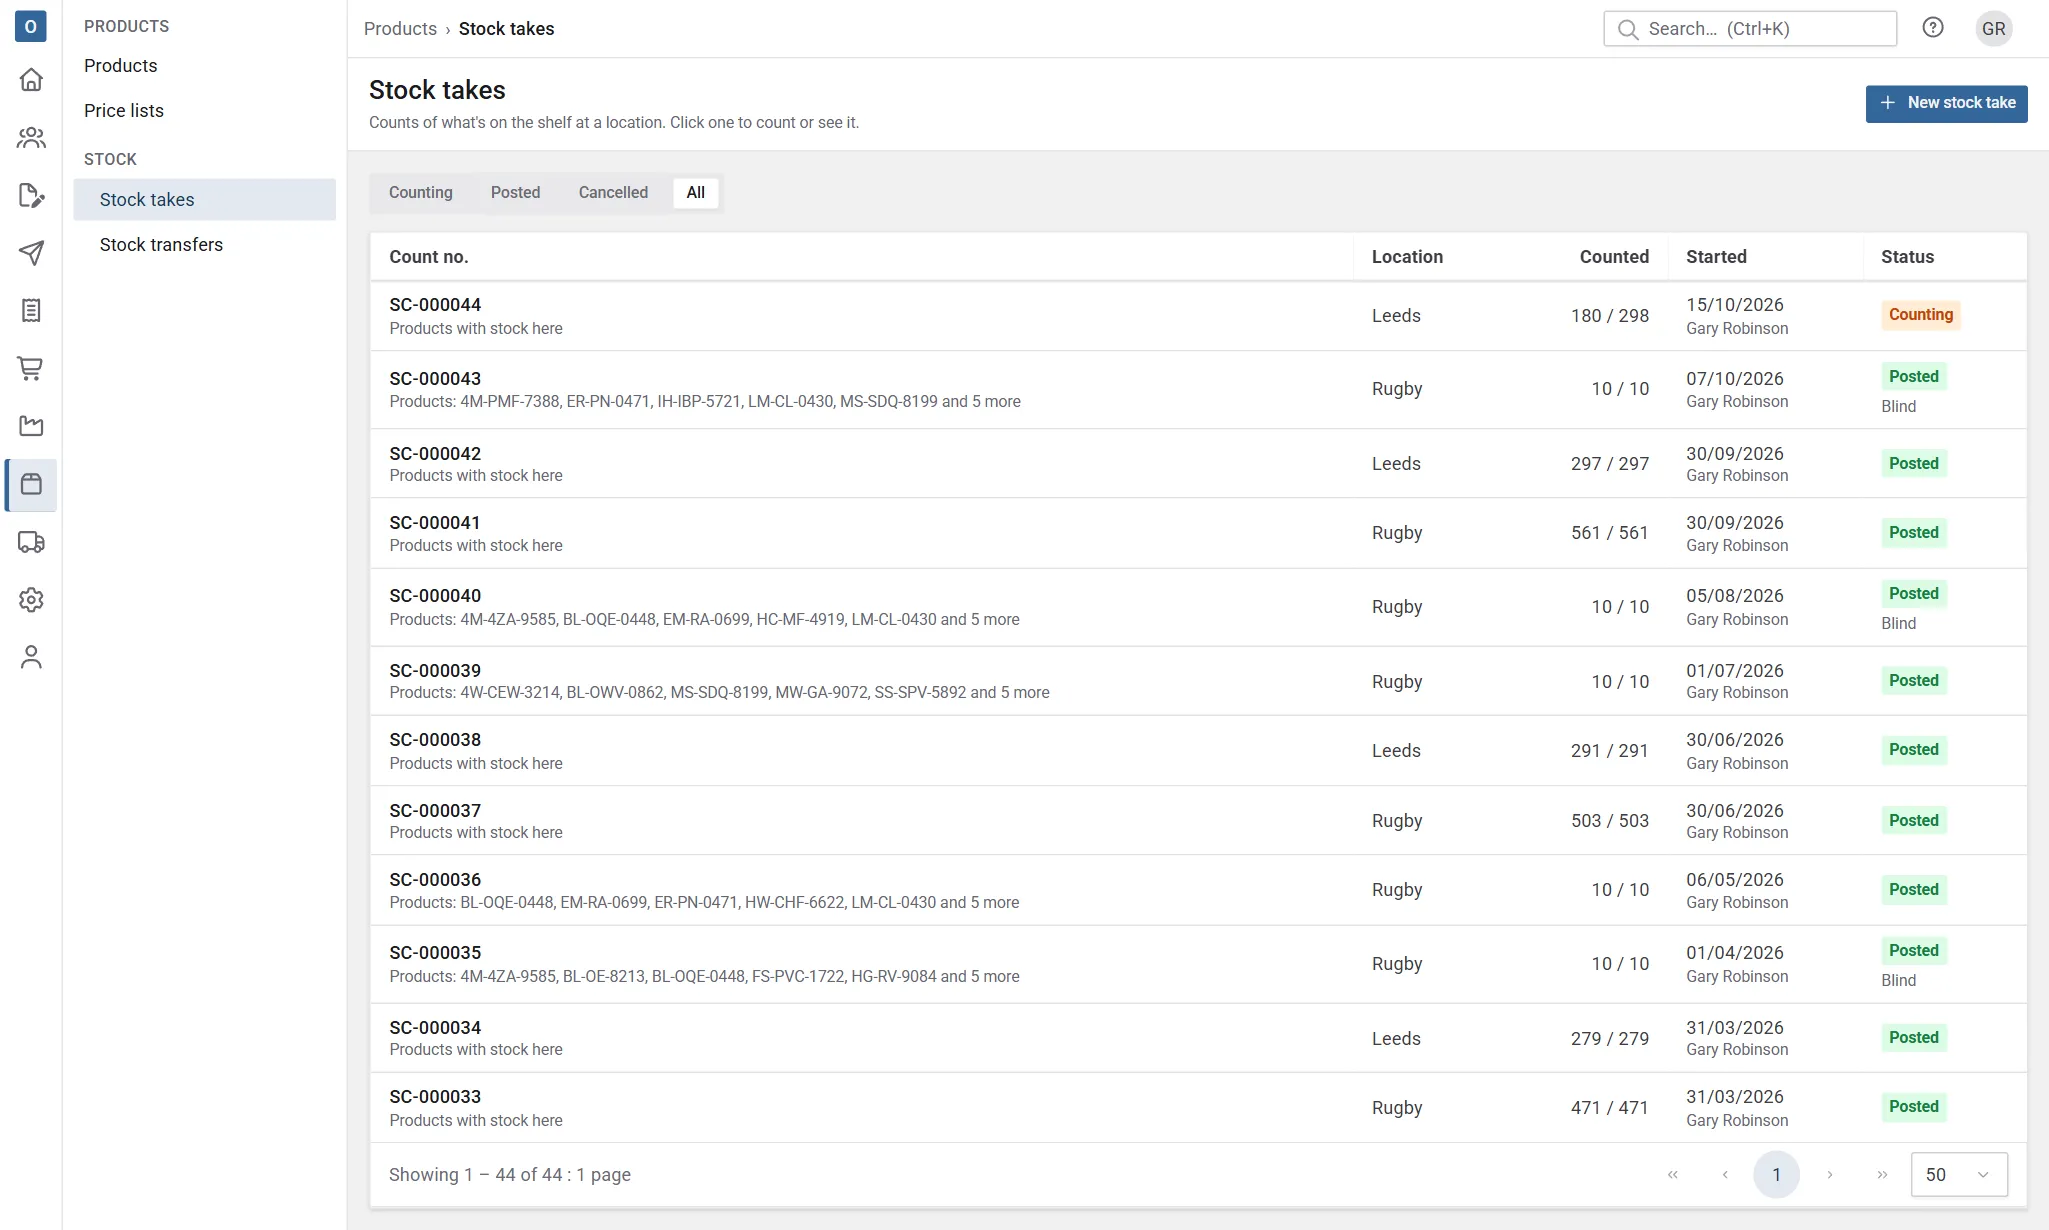
Task: Focus the Search field
Action: coord(1750,28)
